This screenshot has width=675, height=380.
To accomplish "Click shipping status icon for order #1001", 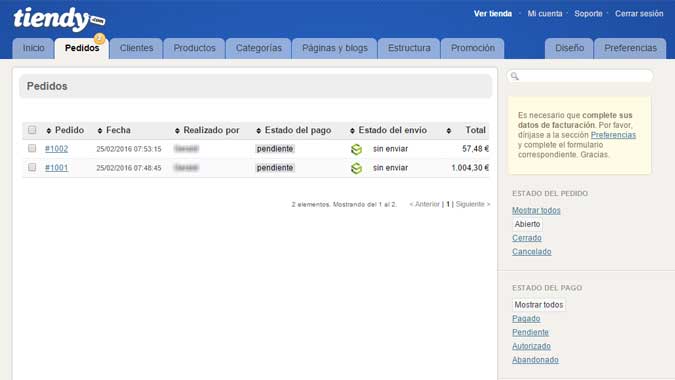I will [x=356, y=168].
